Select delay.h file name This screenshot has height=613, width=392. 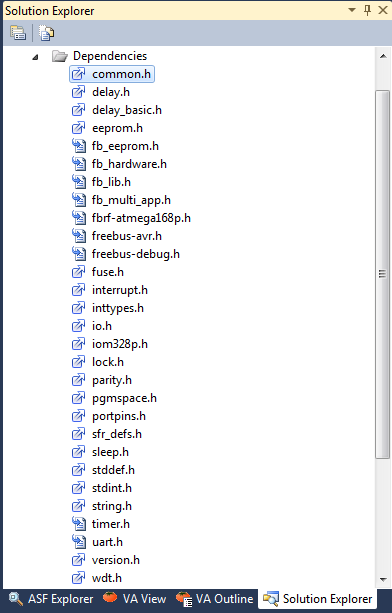coord(111,92)
